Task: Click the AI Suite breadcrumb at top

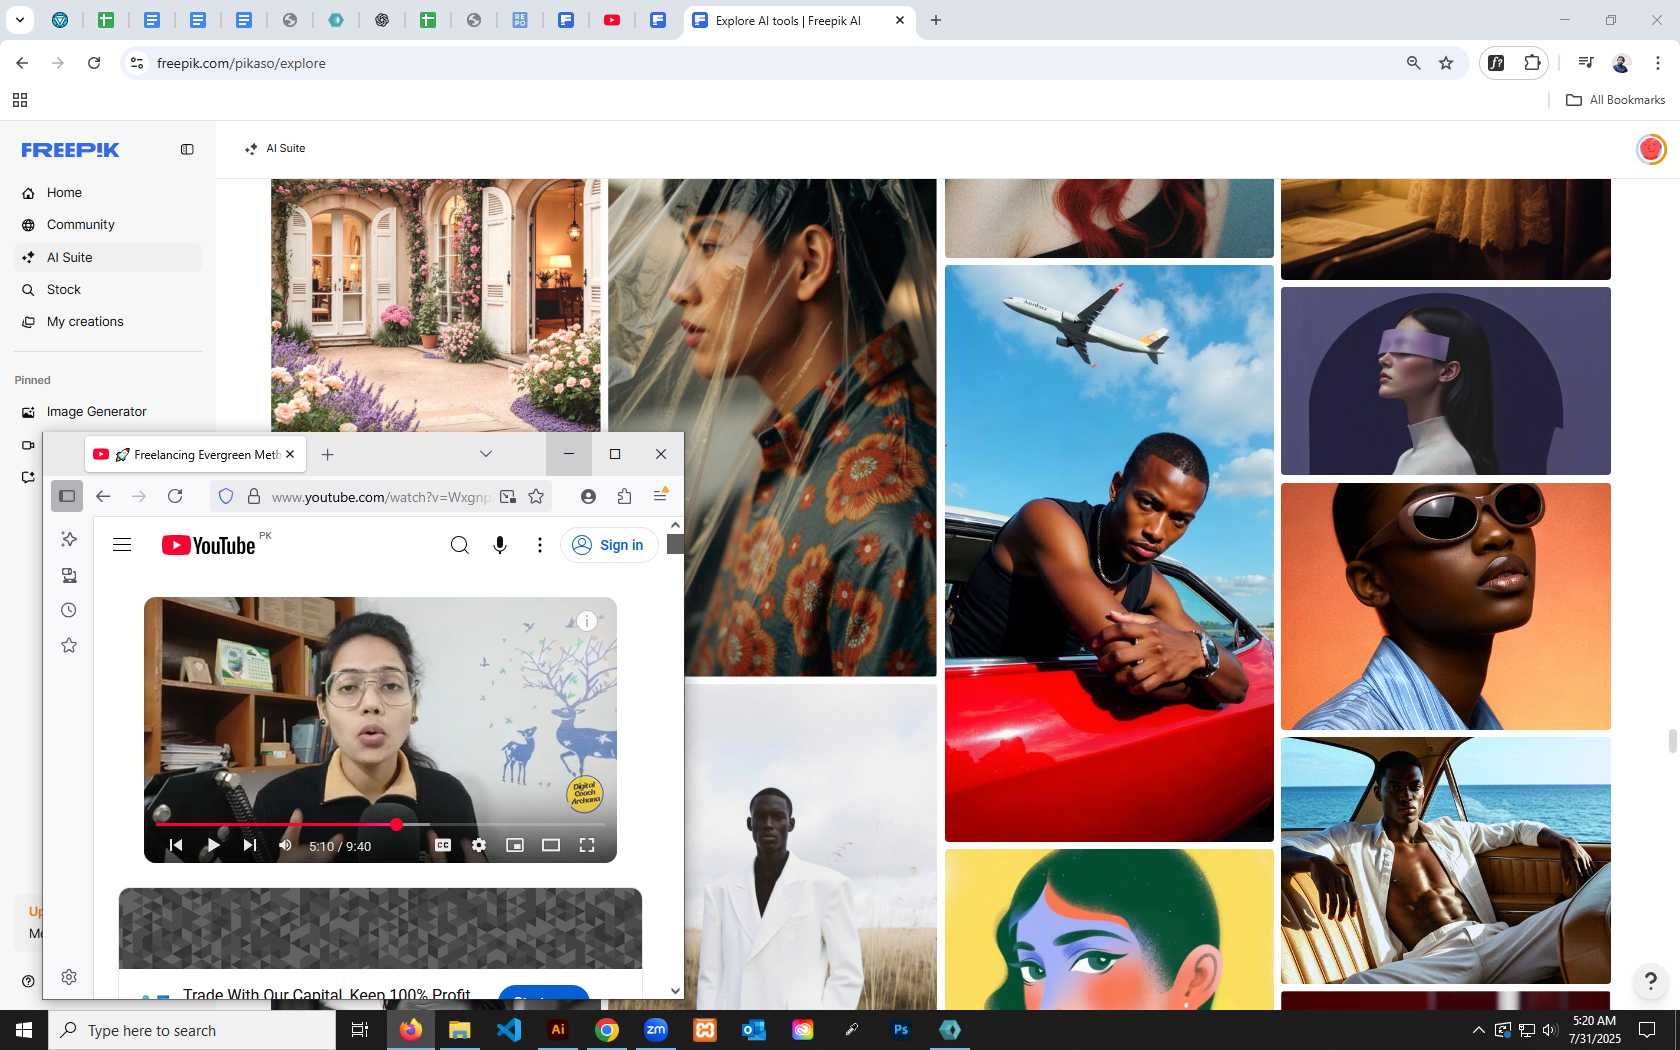Action: [275, 148]
